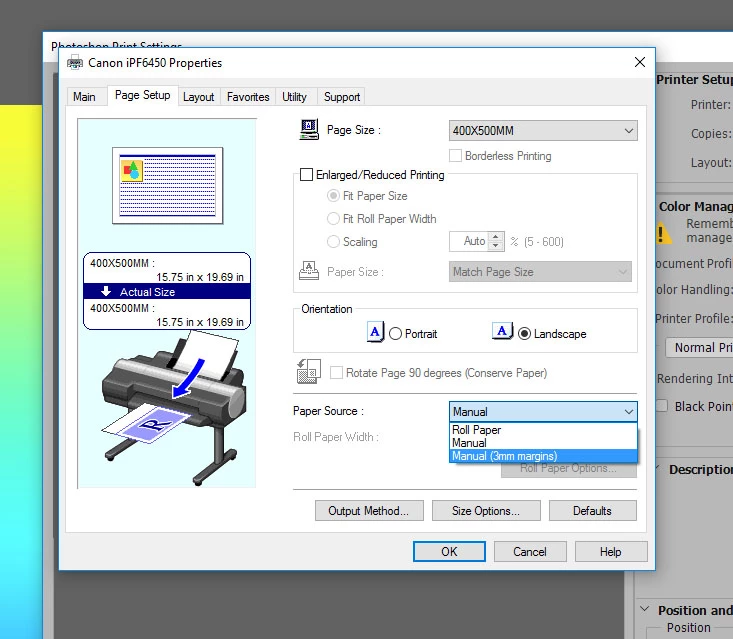The image size is (733, 639).
Task: Click Description heading in Photoshop window
Action: [x=701, y=469]
